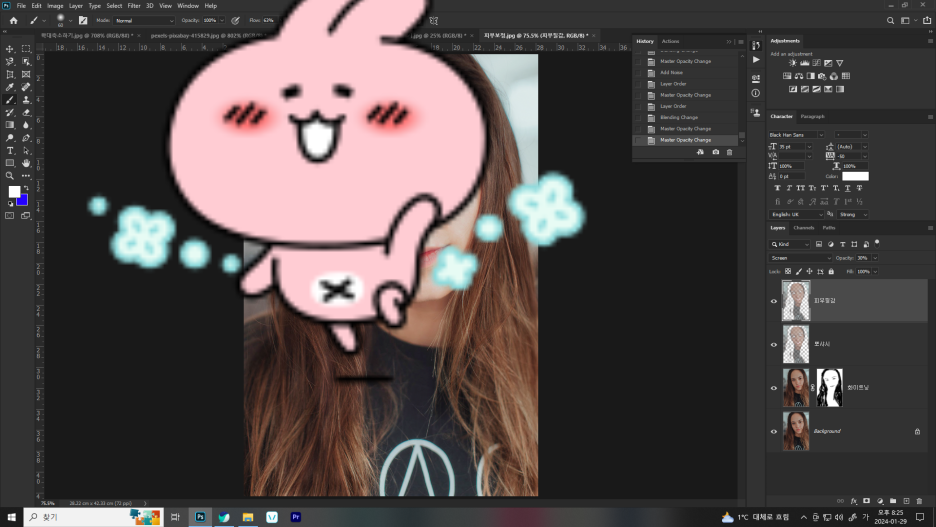Hide the second layer's eye icon
This screenshot has width=936, height=527.
point(774,344)
